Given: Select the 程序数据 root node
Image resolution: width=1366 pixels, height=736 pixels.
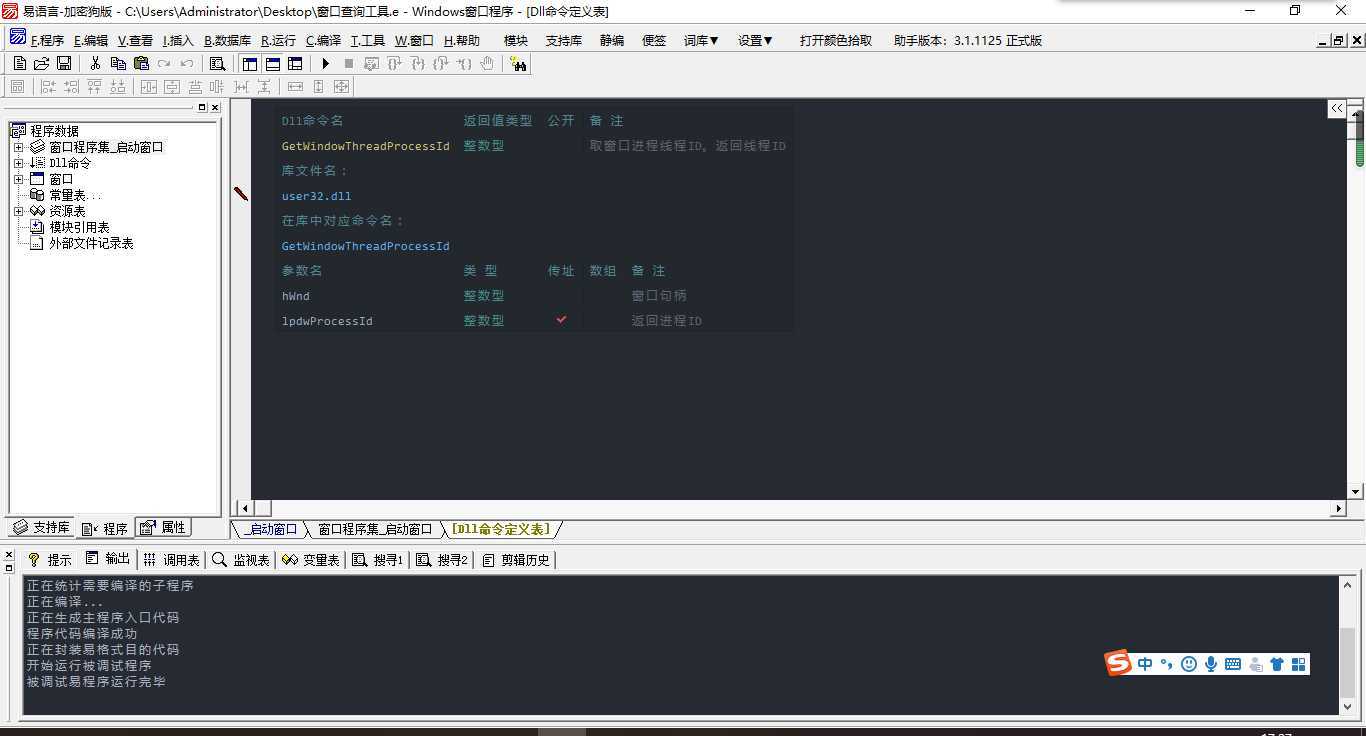Looking at the screenshot, I should tap(54, 131).
